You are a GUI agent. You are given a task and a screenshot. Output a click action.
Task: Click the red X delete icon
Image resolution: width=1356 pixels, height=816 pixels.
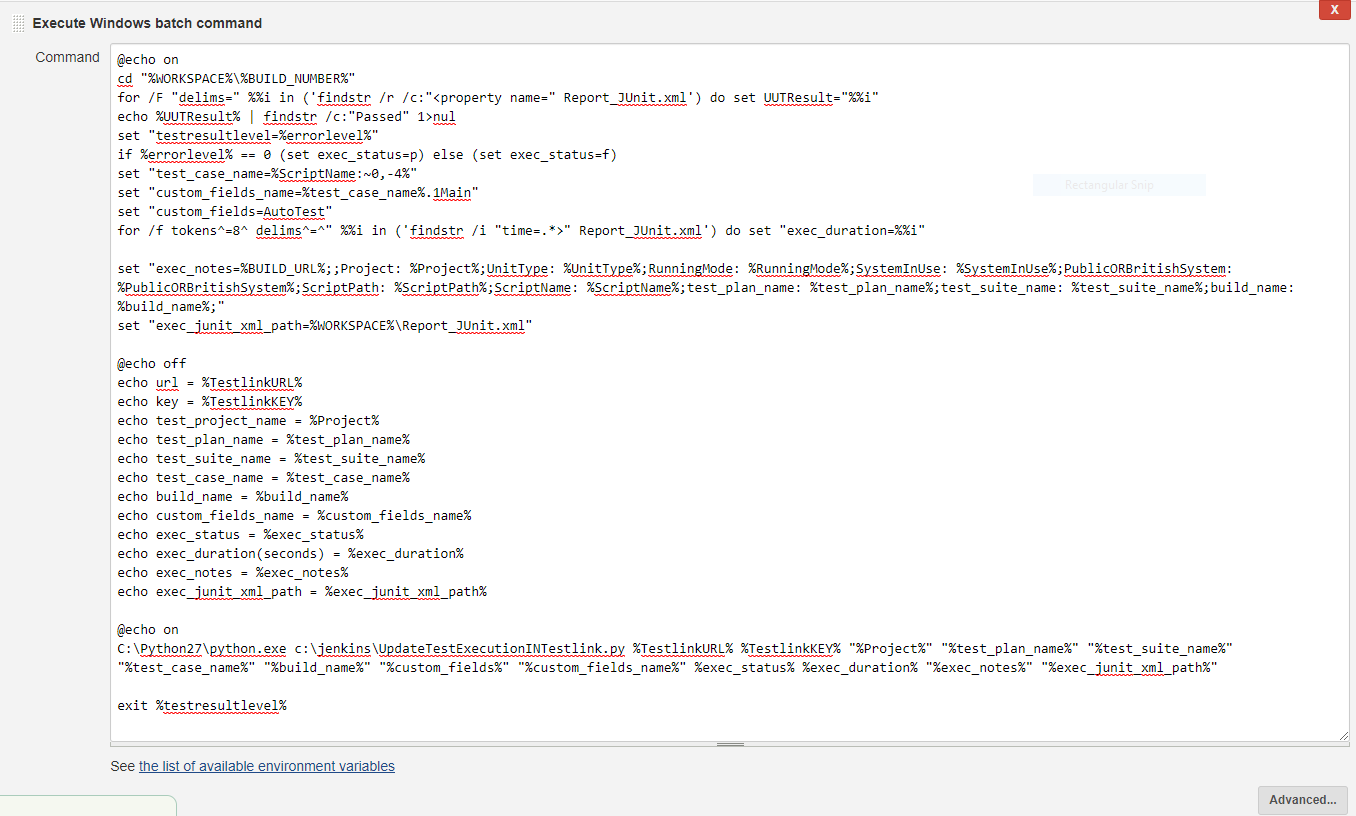(1335, 9)
